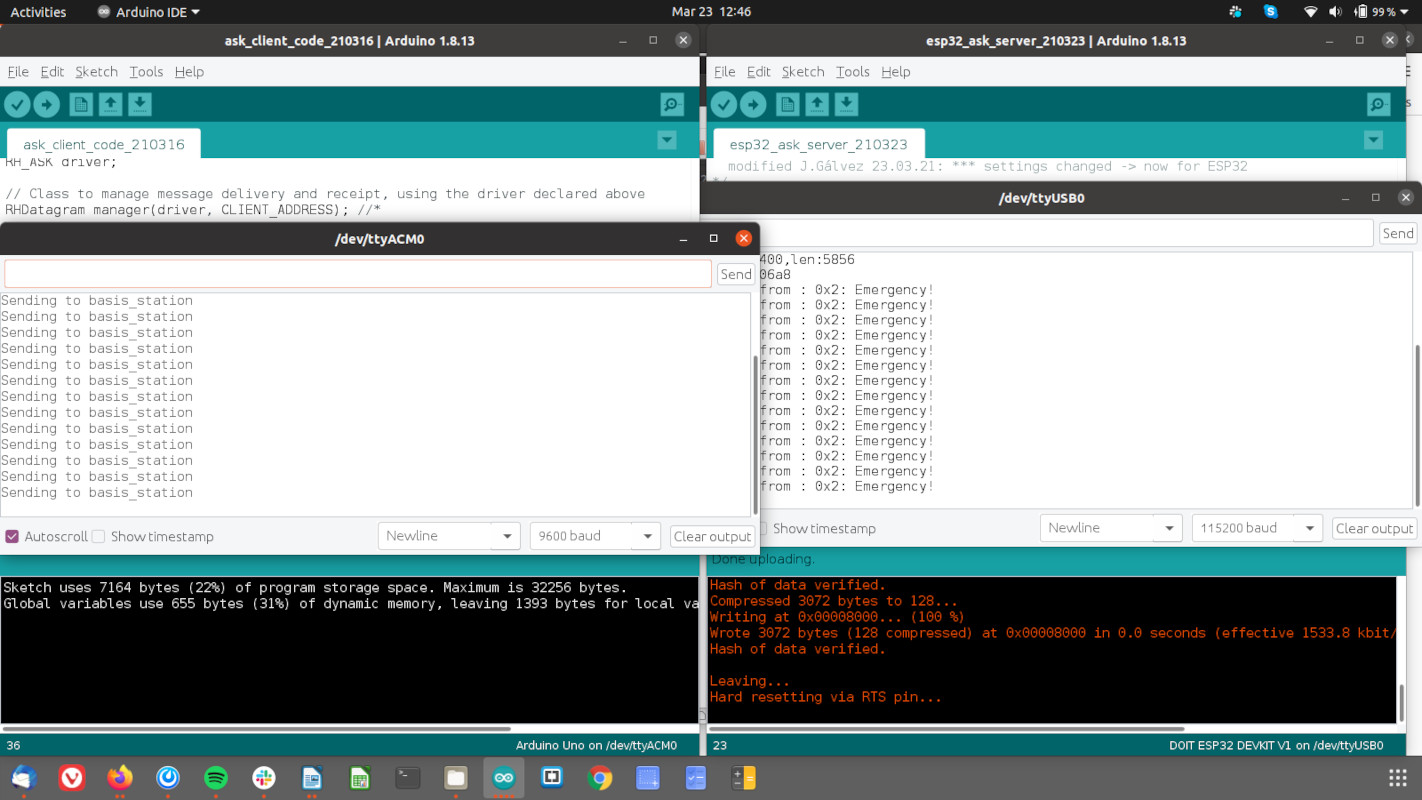Viewport: 1422px width, 800px height.
Task: Toggle Autoscroll checkbox in ttyACM0 monitor
Action: tap(12, 536)
